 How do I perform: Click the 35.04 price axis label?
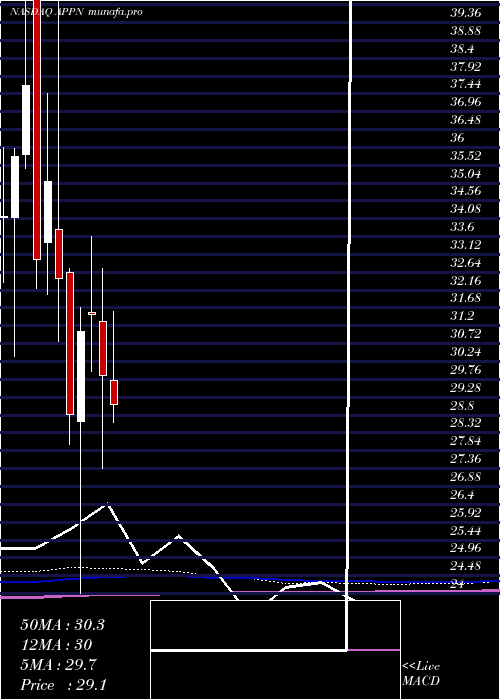click(466, 173)
